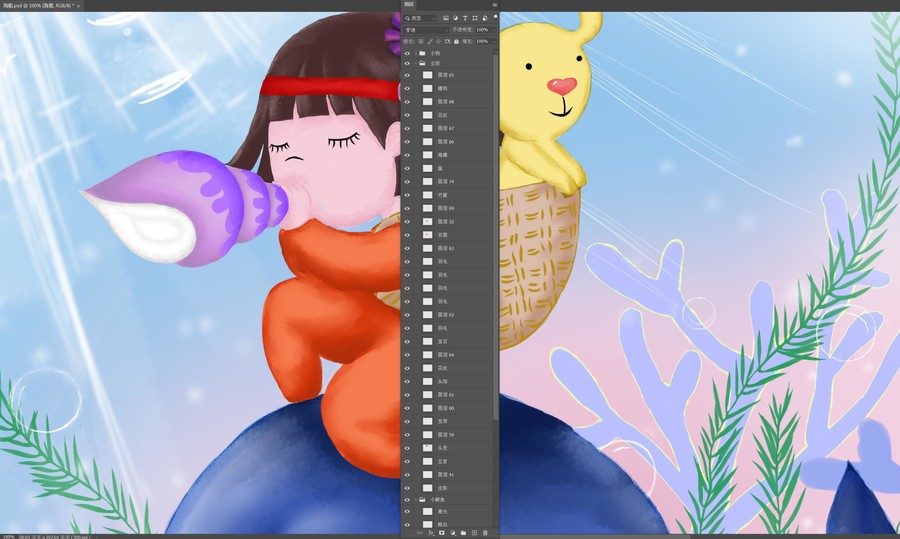
Task: Click the fill value field 100%
Action: pos(482,41)
